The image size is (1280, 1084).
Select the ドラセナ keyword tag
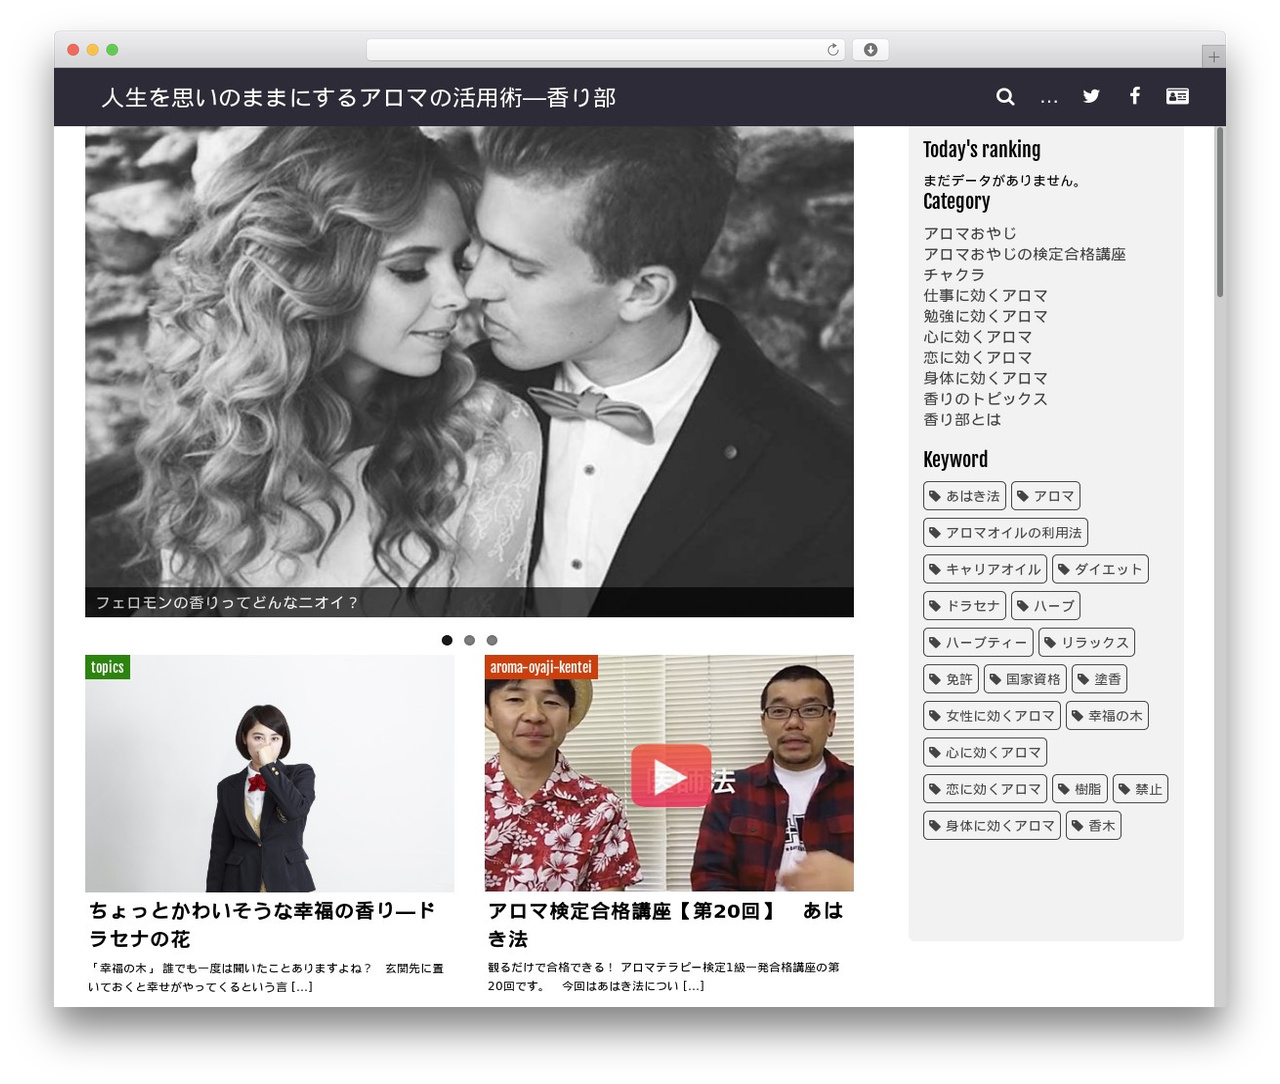click(x=964, y=605)
